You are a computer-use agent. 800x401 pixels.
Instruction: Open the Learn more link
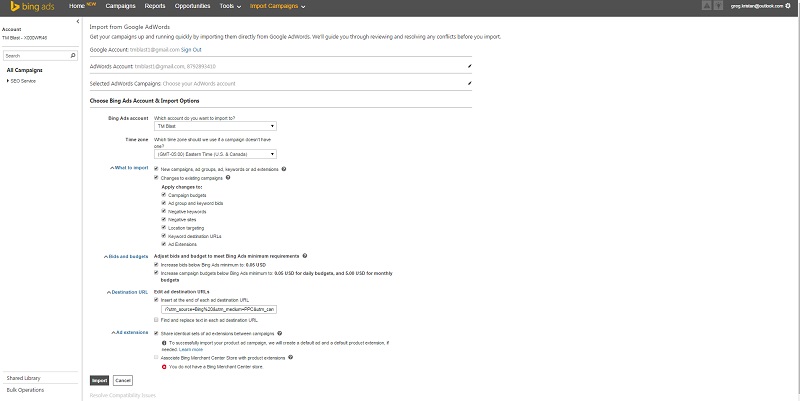[x=191, y=349]
